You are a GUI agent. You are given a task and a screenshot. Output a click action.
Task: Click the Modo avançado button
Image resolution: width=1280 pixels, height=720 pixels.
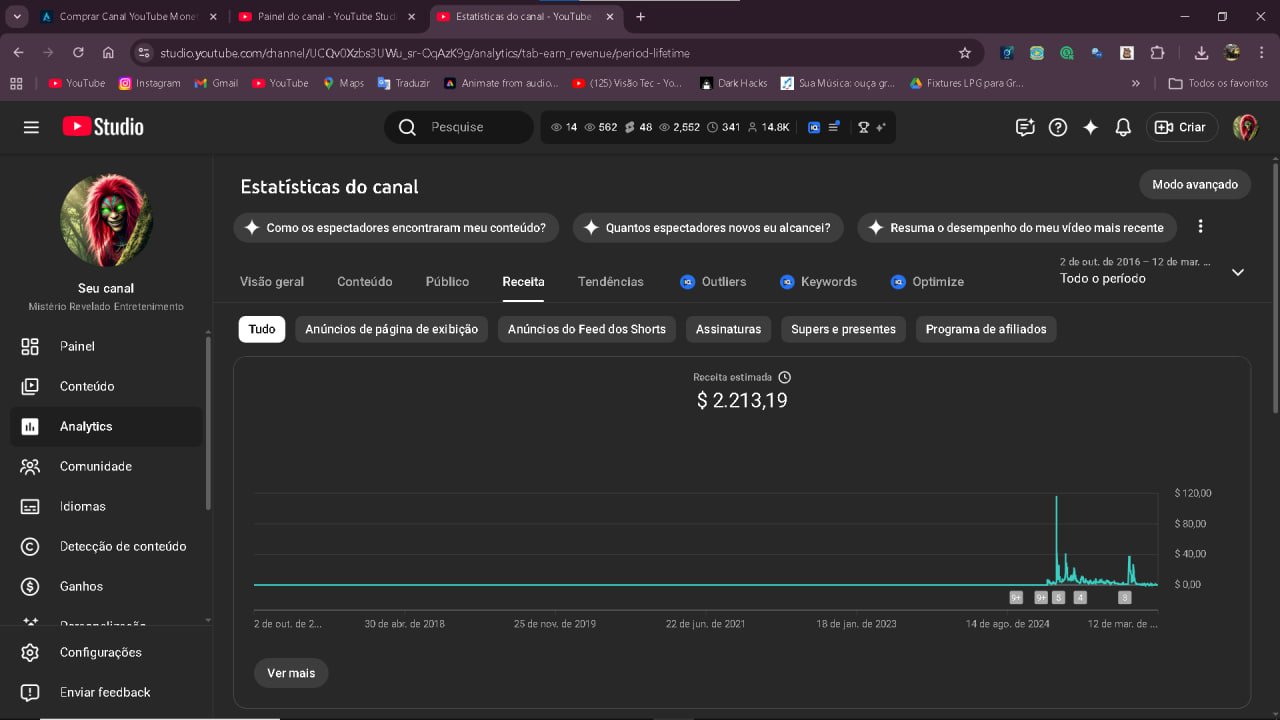(x=1194, y=184)
